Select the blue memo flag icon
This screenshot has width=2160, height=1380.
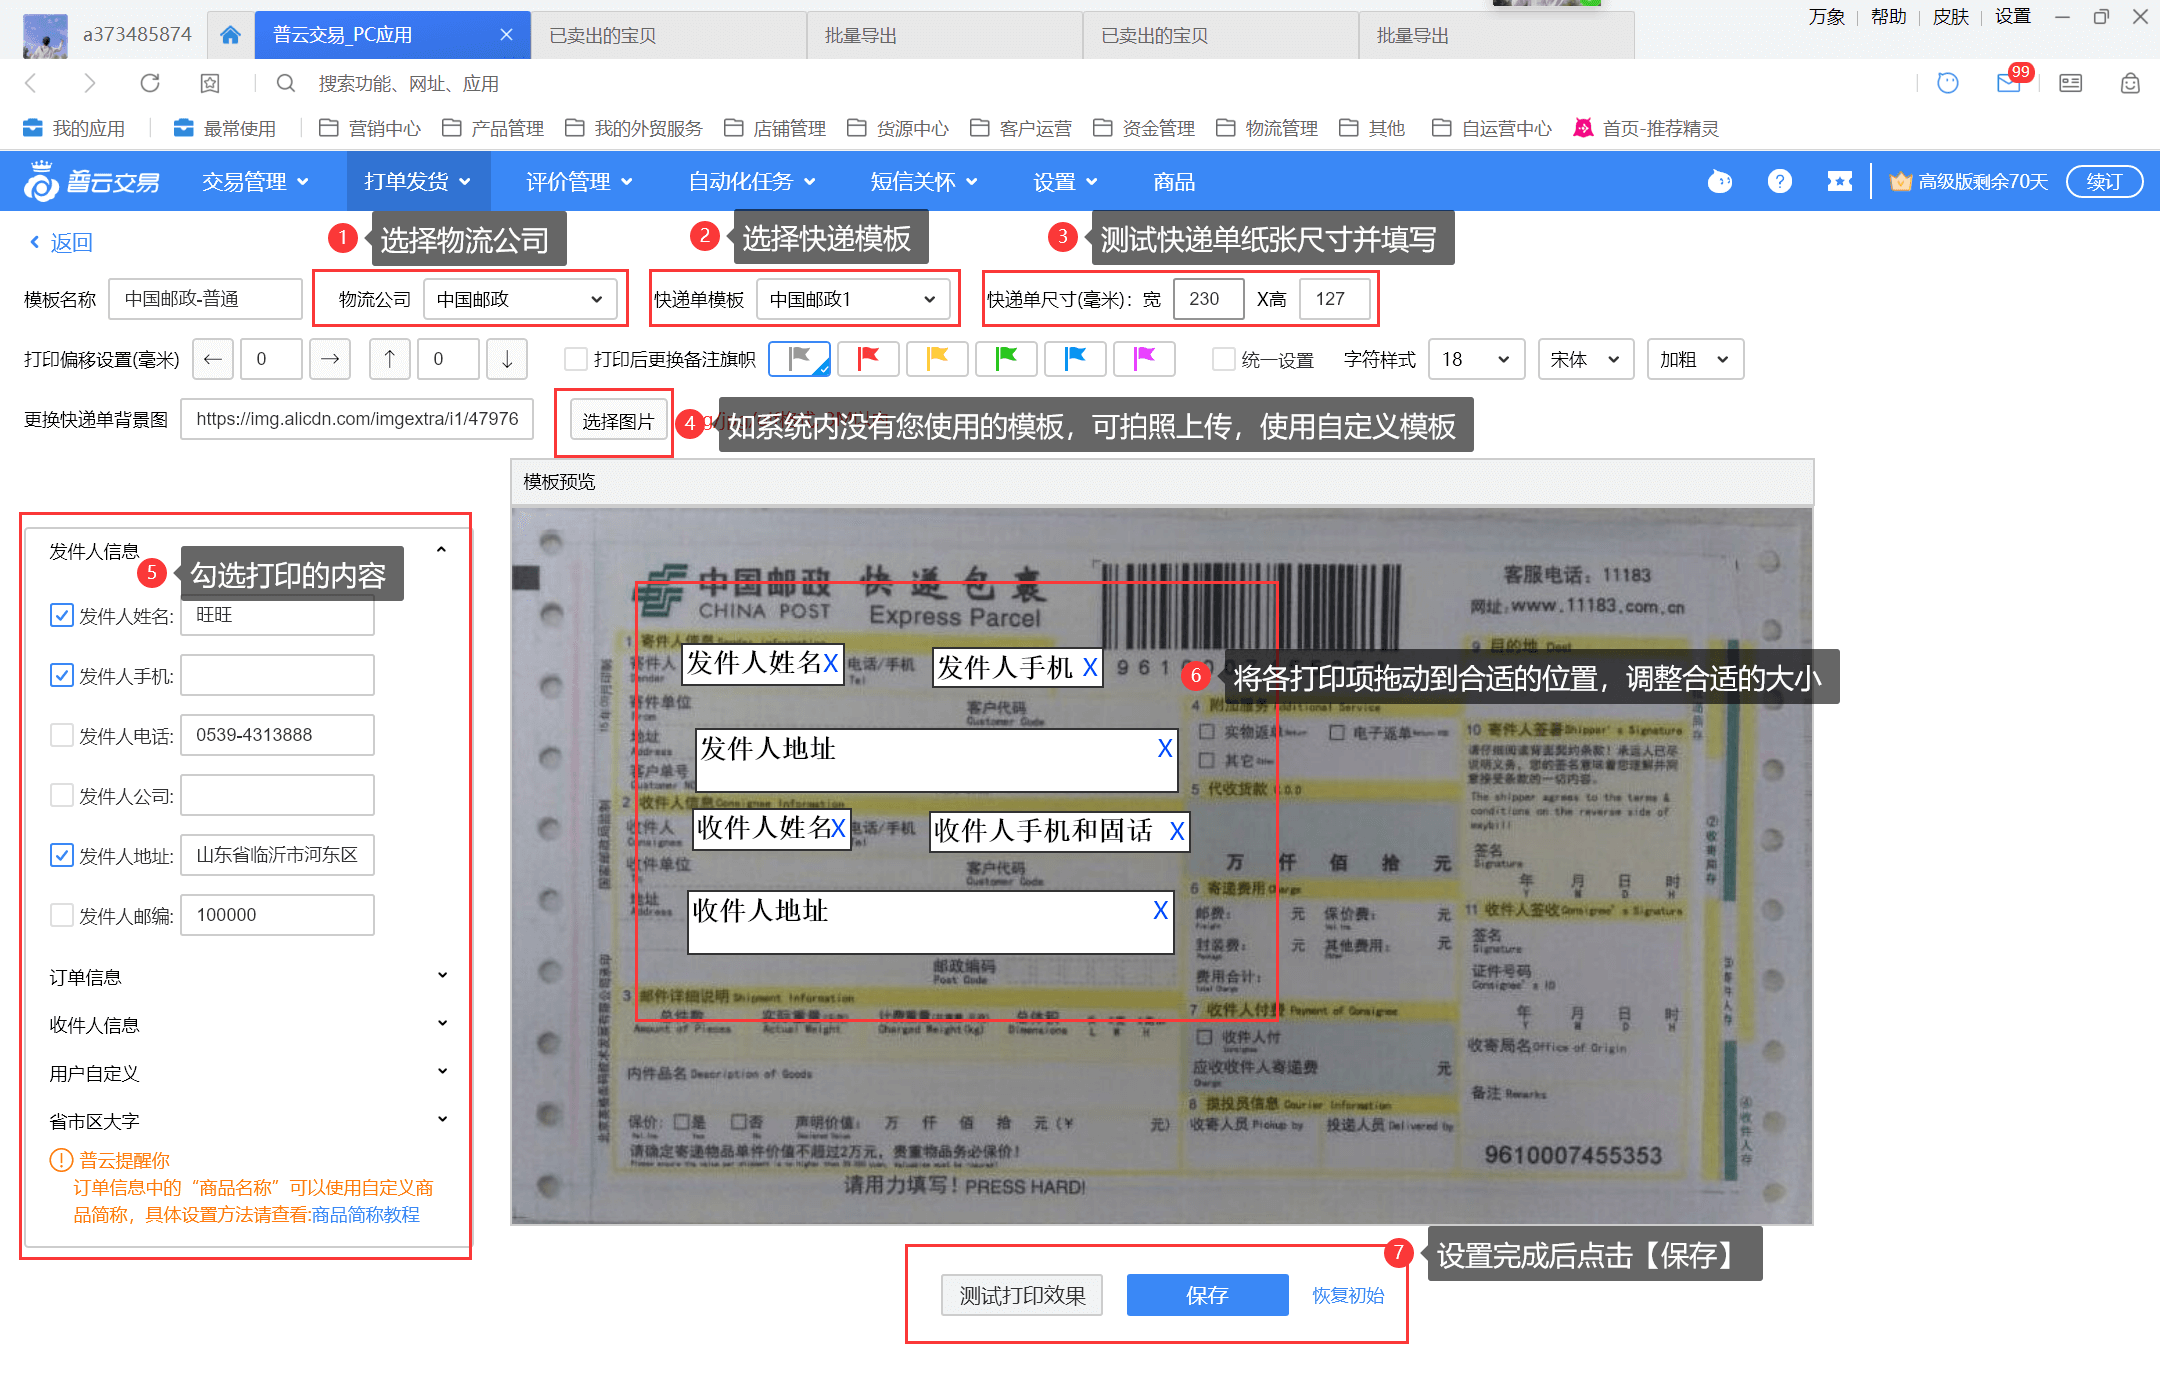tap(1075, 358)
